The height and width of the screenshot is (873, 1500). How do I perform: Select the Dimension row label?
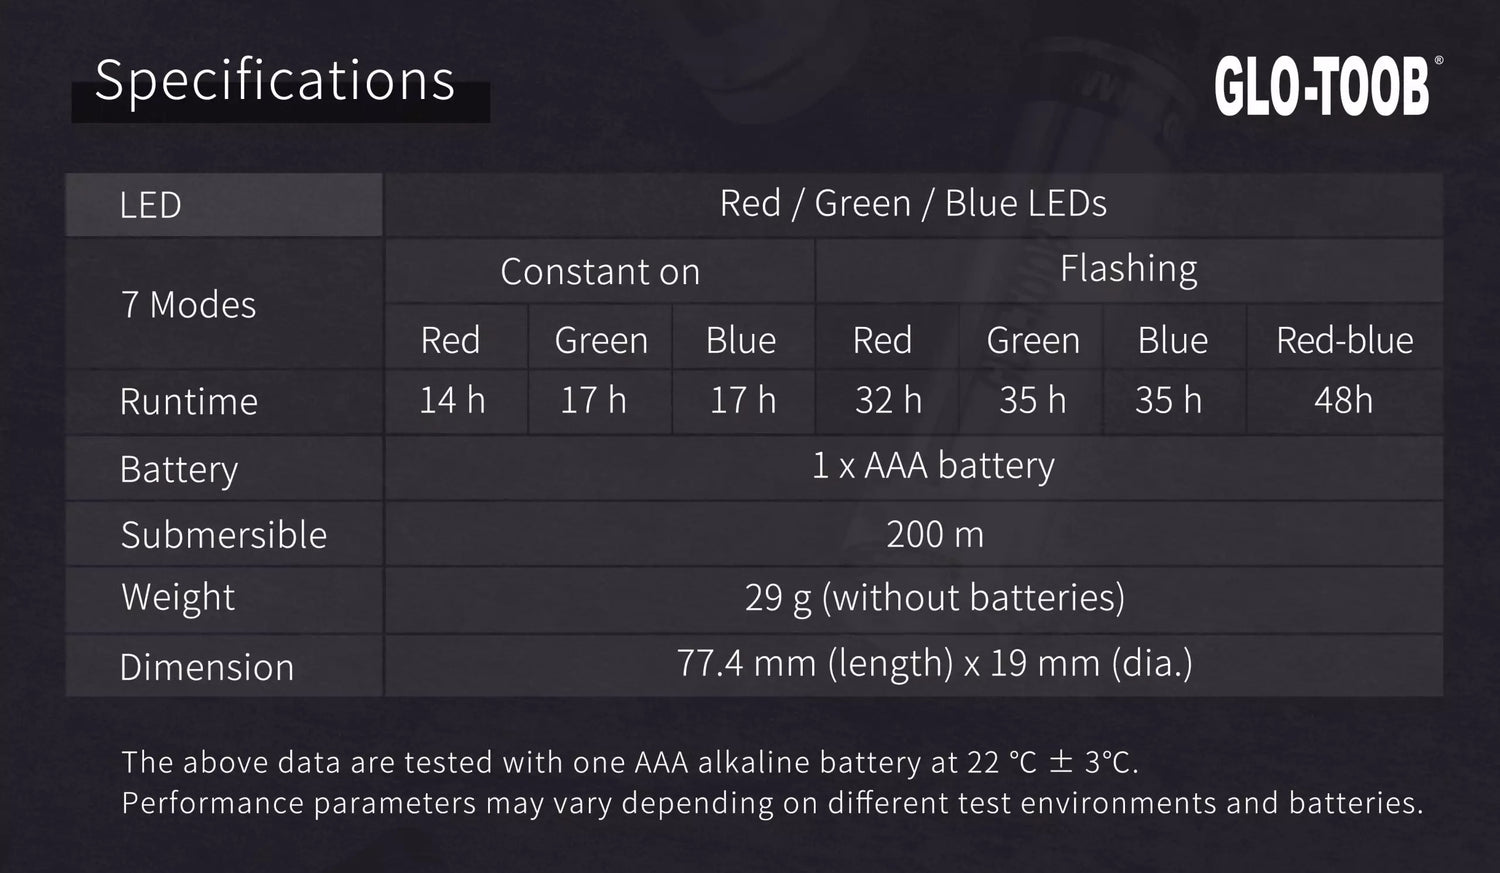(206, 667)
